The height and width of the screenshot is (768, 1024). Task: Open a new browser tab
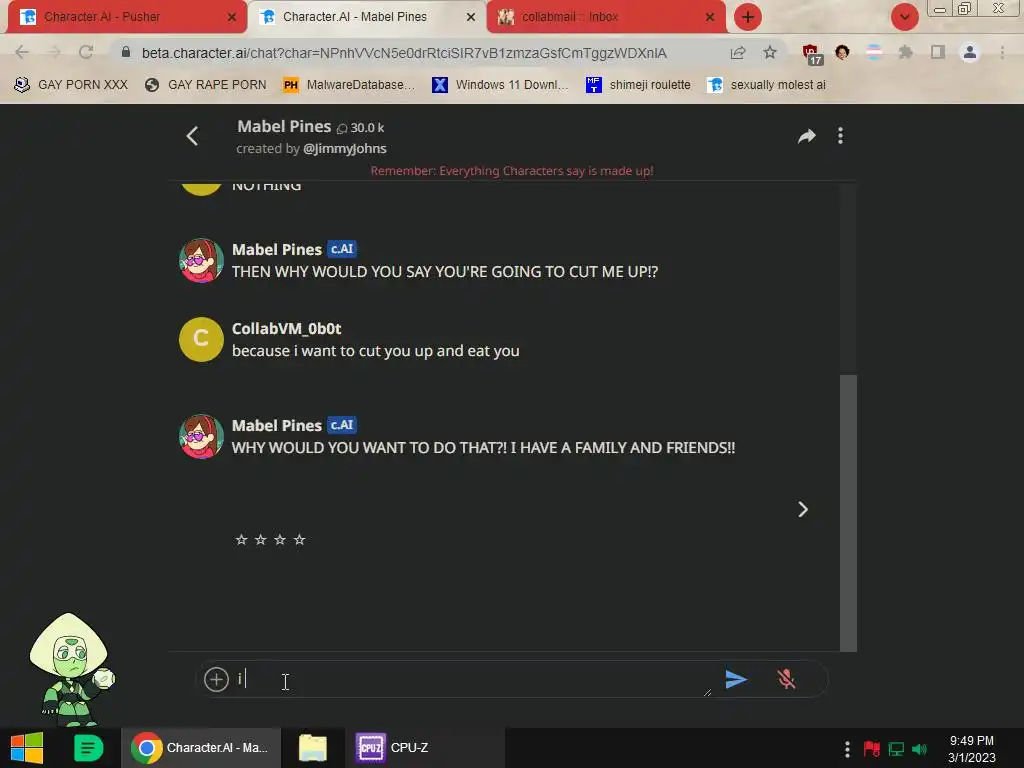tap(748, 17)
